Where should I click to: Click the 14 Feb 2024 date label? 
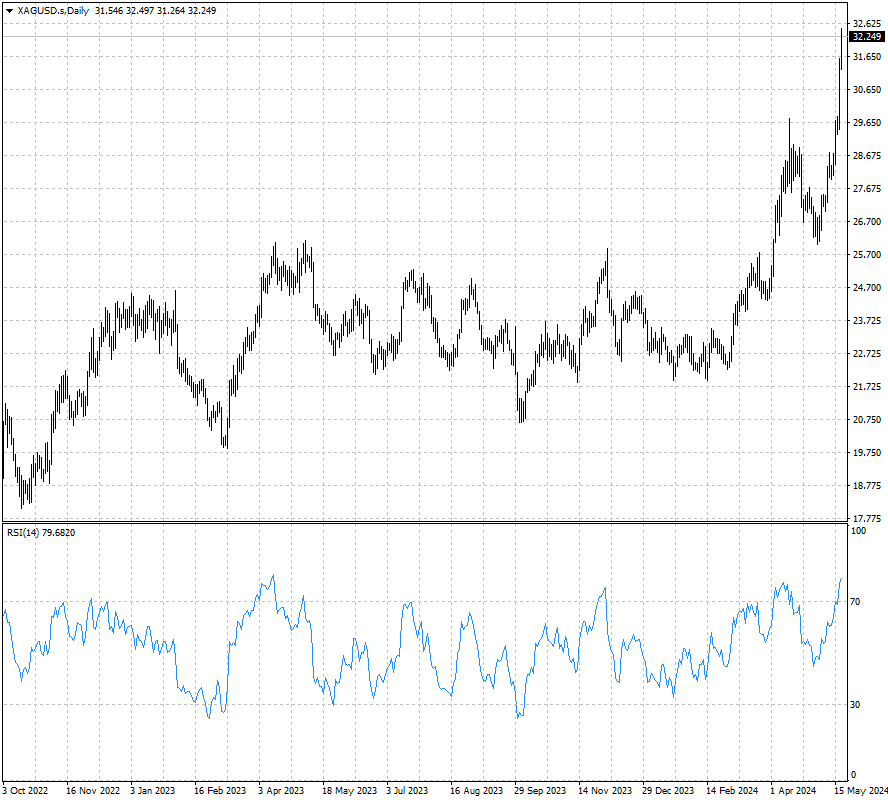coord(732,790)
